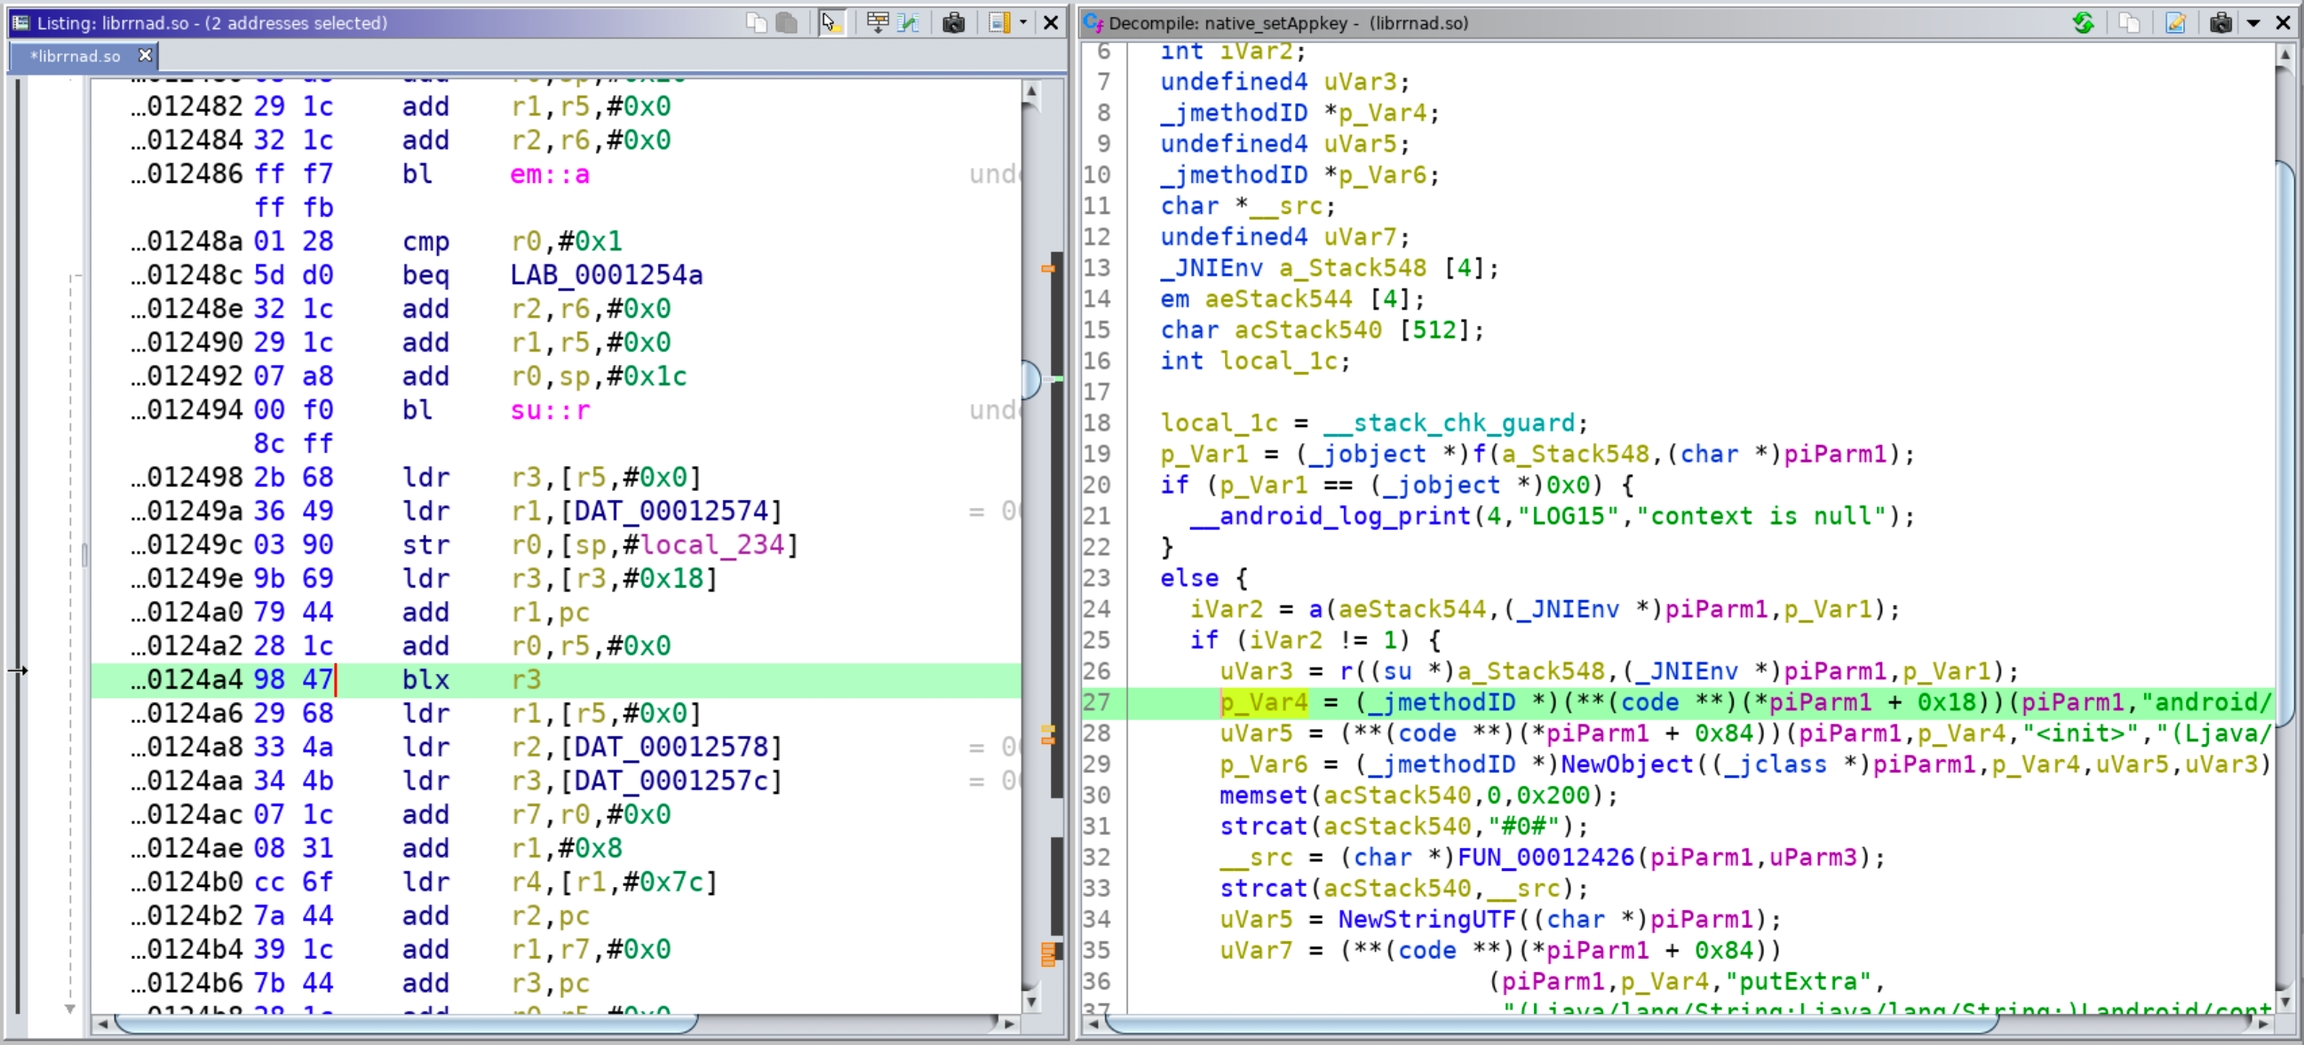Image resolution: width=2304 pixels, height=1045 pixels.
Task: Re-decompile with the green refresh icon
Action: tap(2083, 22)
